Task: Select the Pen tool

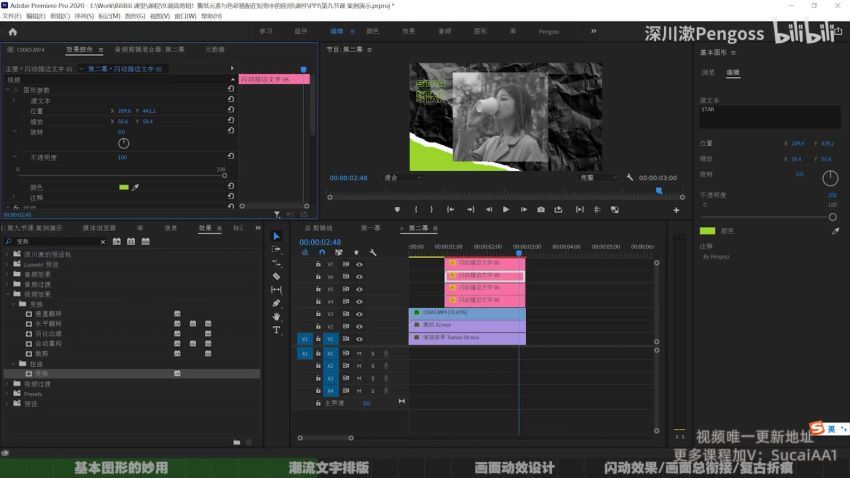Action: click(277, 303)
